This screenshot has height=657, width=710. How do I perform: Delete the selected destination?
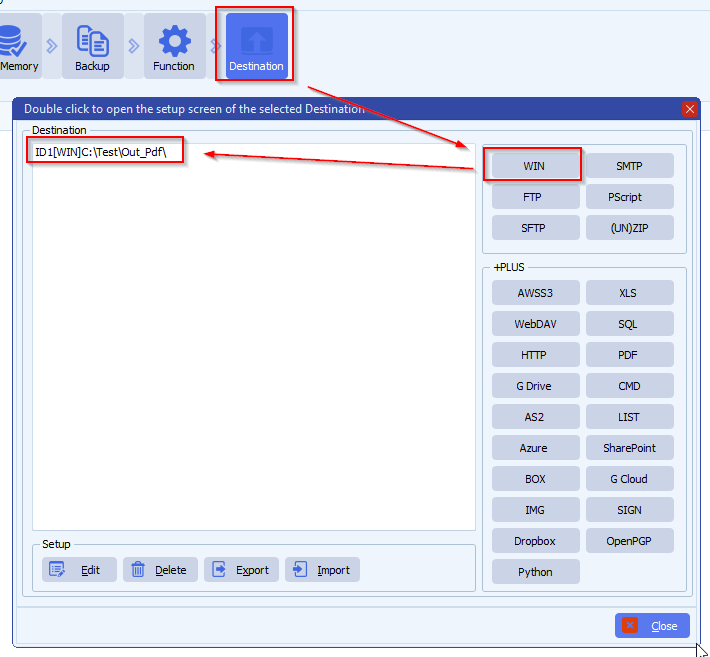[x=160, y=569]
